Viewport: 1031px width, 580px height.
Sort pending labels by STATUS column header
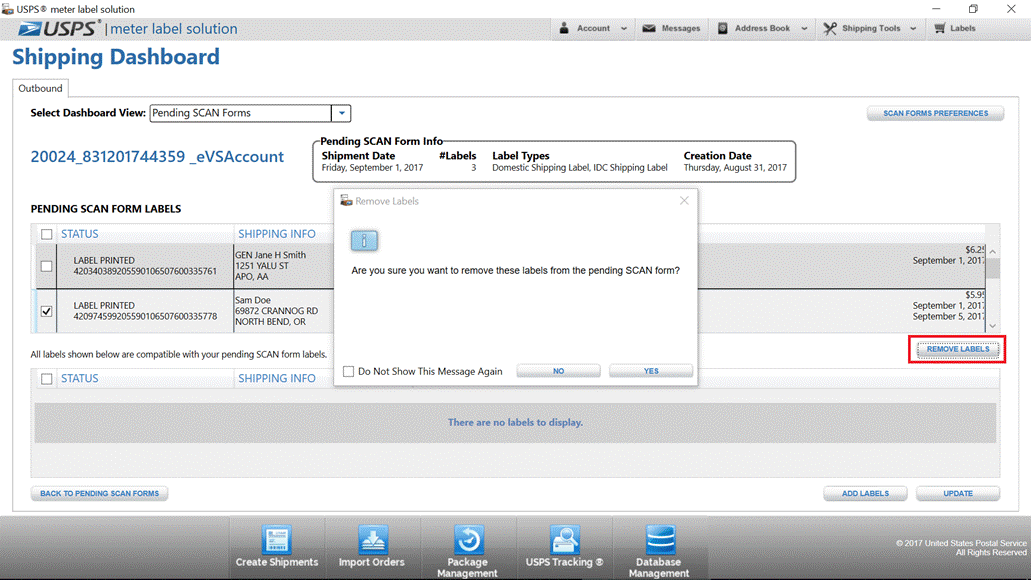(x=80, y=234)
